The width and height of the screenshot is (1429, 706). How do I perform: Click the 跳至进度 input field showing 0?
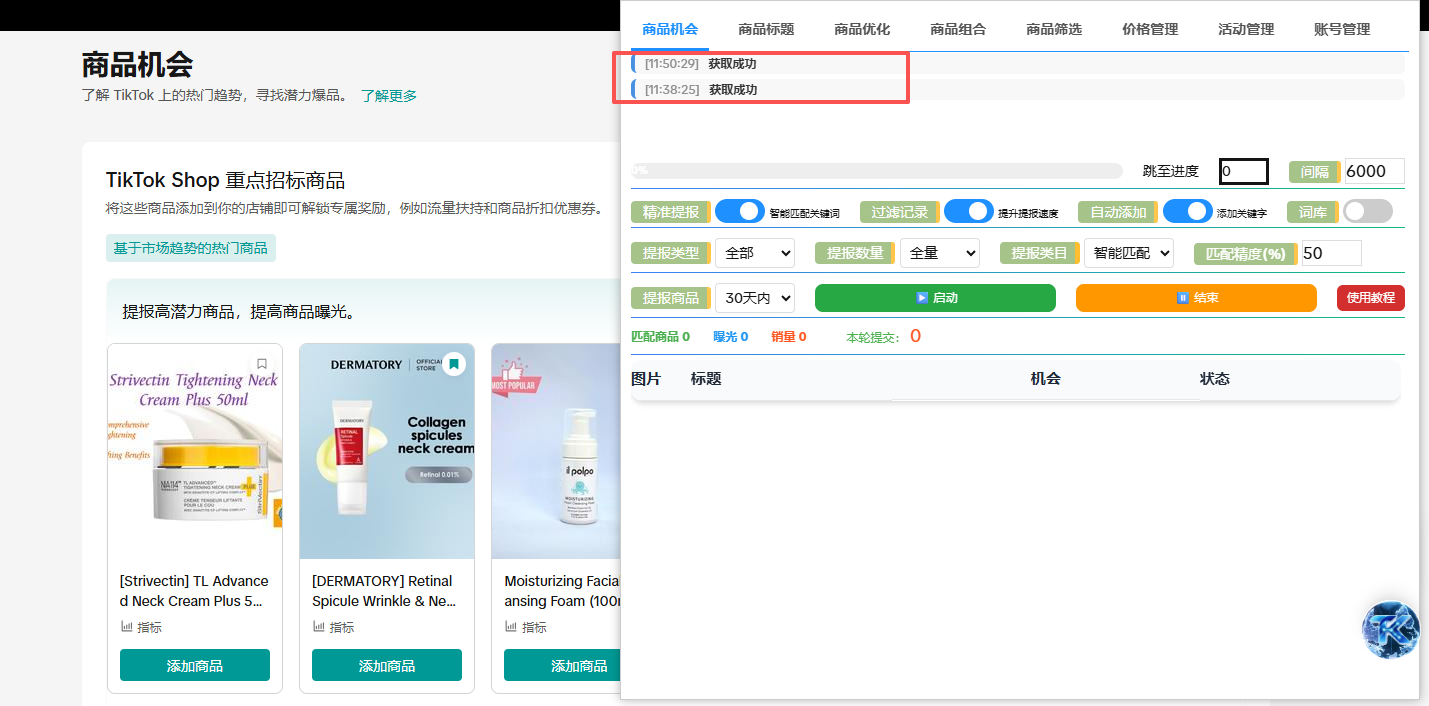1243,171
